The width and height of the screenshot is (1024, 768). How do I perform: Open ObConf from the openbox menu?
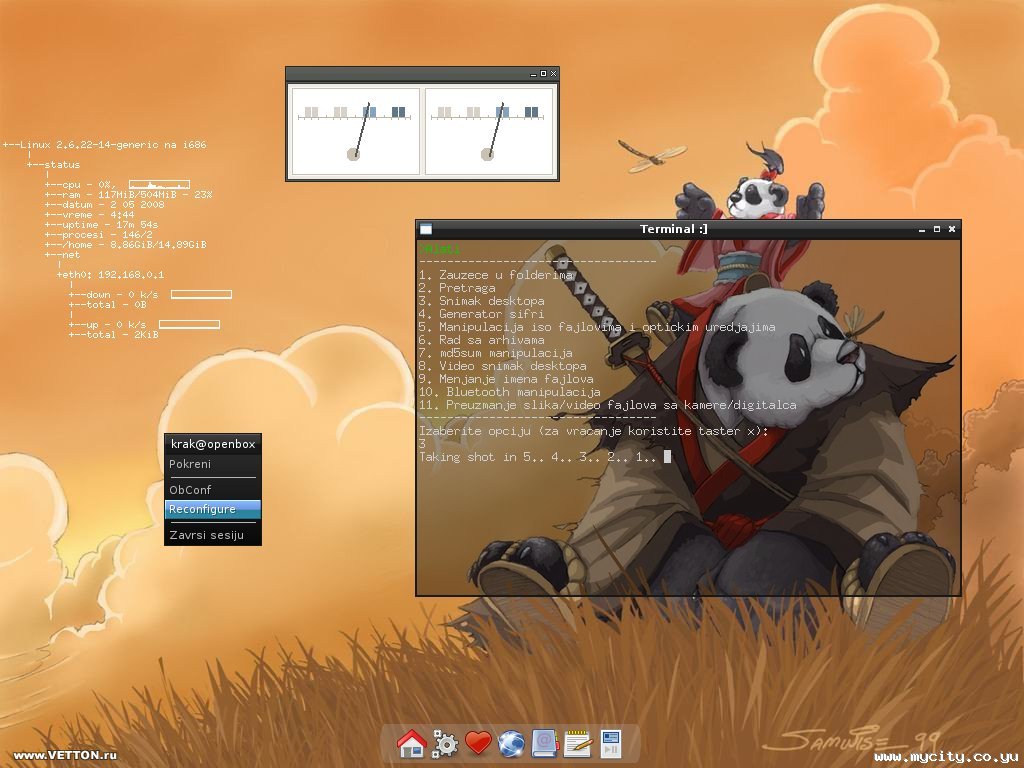[213, 490]
